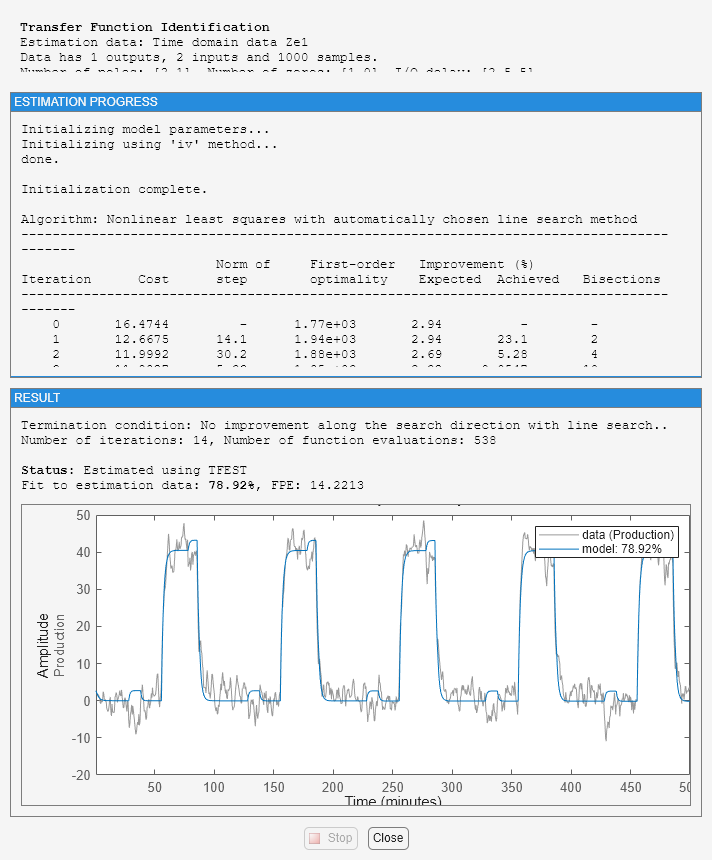Click the Amplitude y-axis label
Image resolution: width=712 pixels, height=860 pixels.
(x=43, y=646)
